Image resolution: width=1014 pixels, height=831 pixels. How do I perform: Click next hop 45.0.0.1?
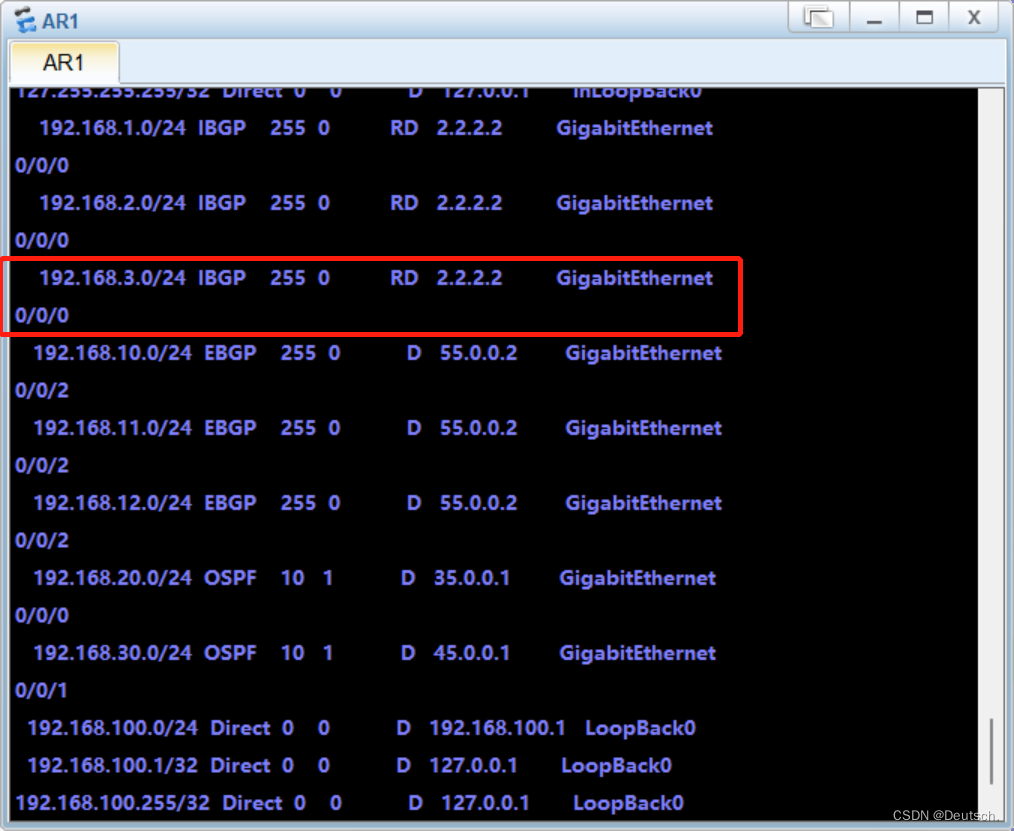pyautogui.click(x=471, y=653)
